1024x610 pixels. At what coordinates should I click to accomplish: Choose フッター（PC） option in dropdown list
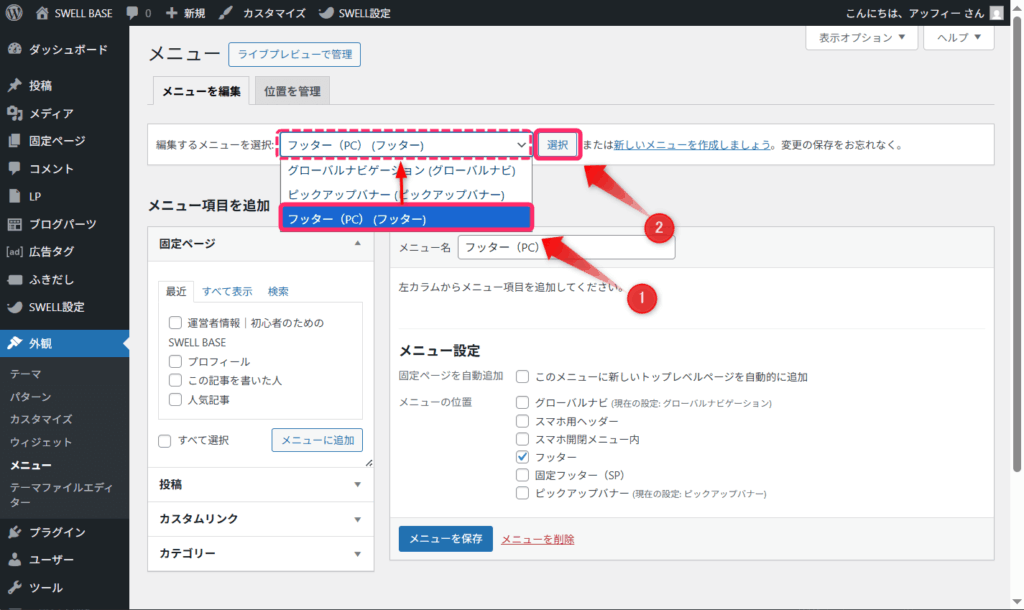(406, 219)
